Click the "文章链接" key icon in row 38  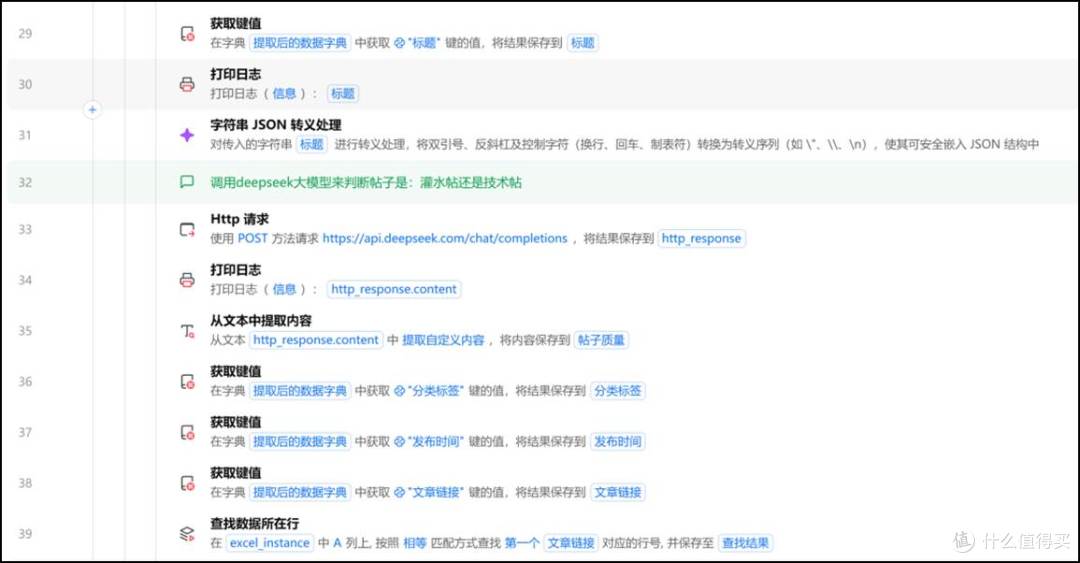click(399, 493)
